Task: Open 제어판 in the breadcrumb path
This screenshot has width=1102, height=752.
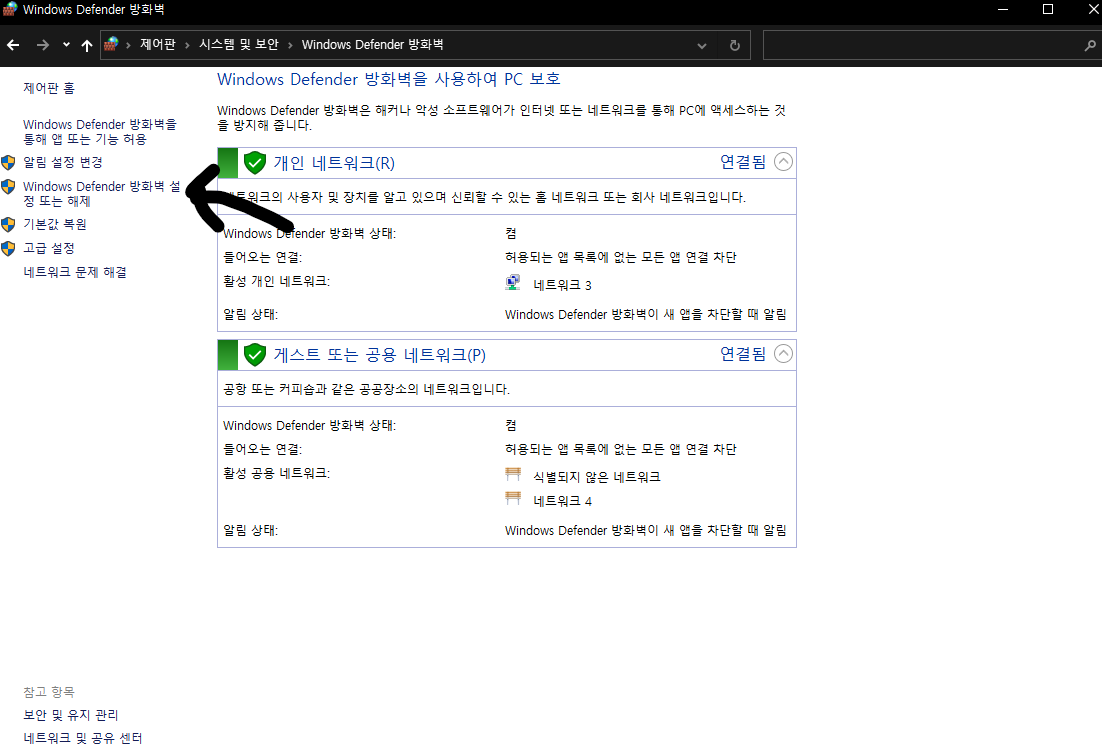Action: point(157,44)
